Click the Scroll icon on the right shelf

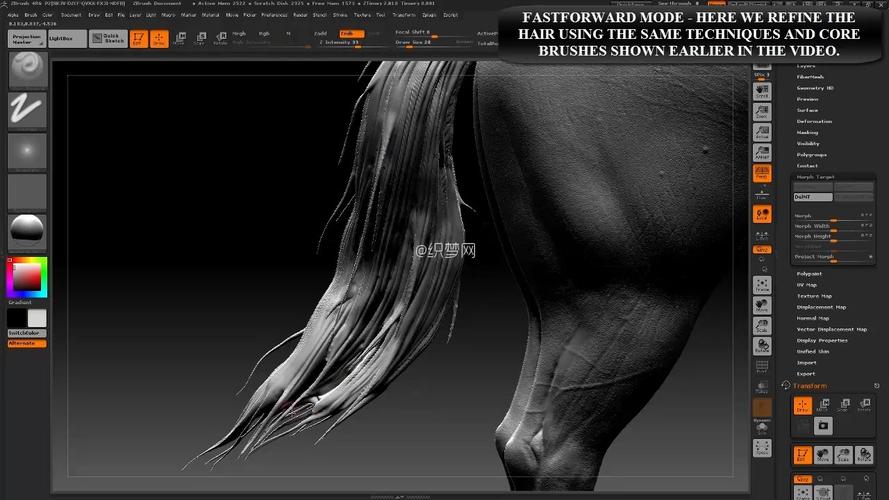[762, 91]
